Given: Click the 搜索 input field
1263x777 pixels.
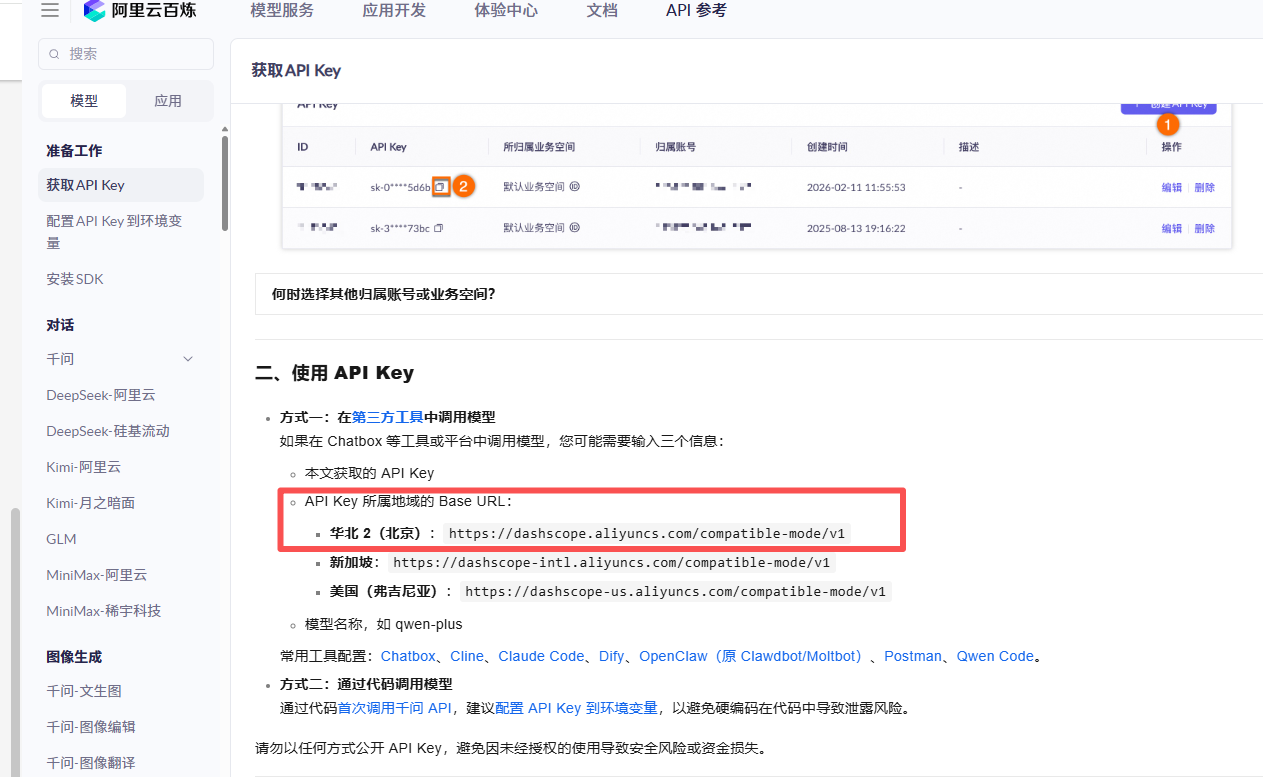Looking at the screenshot, I should click(126, 54).
